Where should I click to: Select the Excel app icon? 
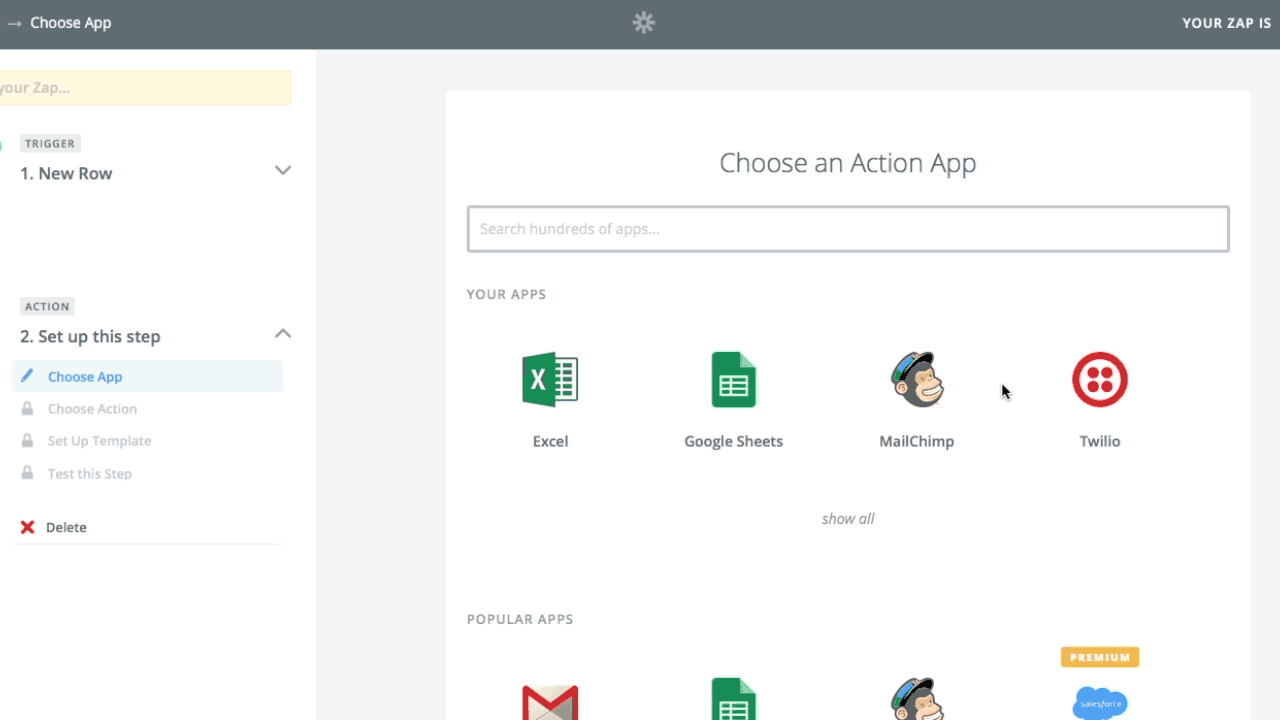549,379
